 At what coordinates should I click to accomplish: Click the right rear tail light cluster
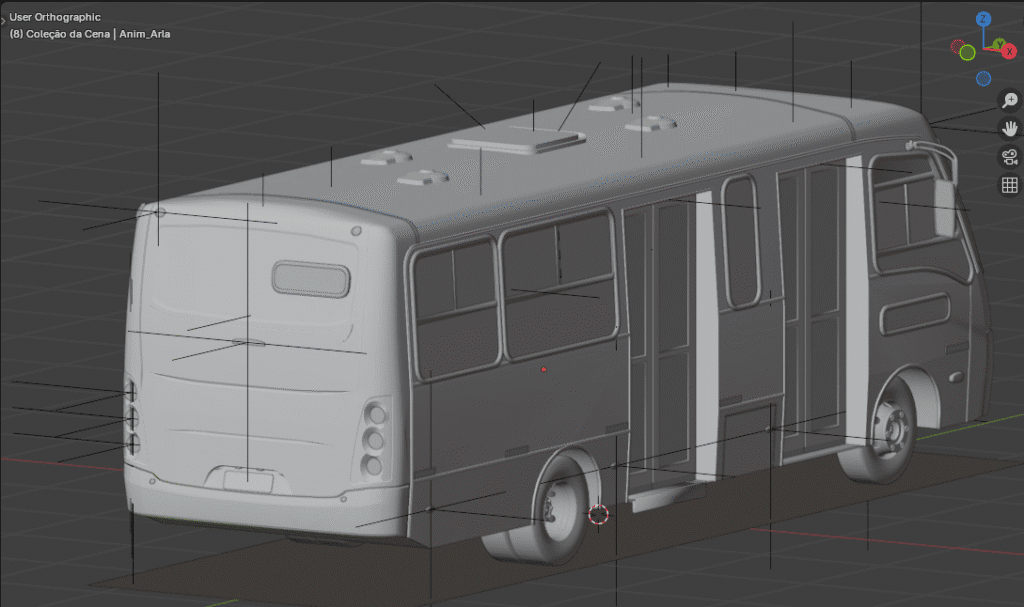pos(374,438)
